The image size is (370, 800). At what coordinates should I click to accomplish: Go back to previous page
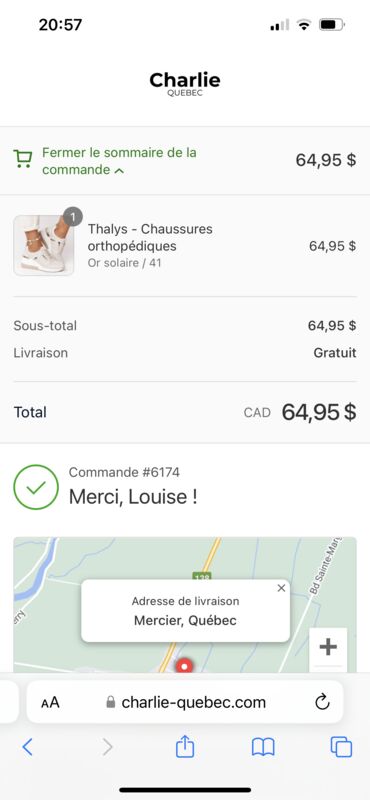[28, 747]
